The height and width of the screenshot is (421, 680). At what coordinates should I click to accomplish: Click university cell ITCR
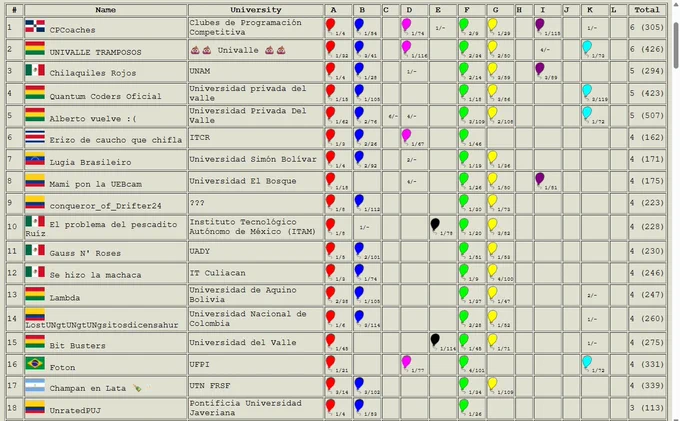256,137
